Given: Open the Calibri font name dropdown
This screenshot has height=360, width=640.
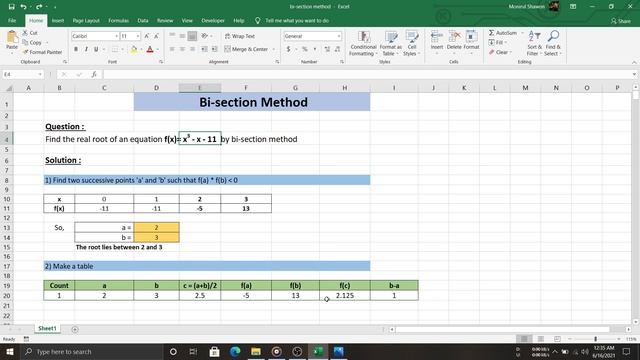Looking at the screenshot, I should 116,36.
